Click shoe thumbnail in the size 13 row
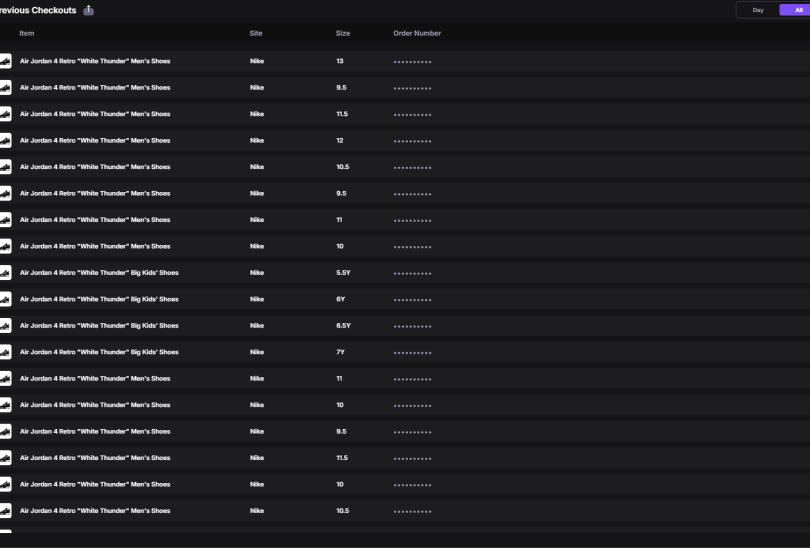 5,61
